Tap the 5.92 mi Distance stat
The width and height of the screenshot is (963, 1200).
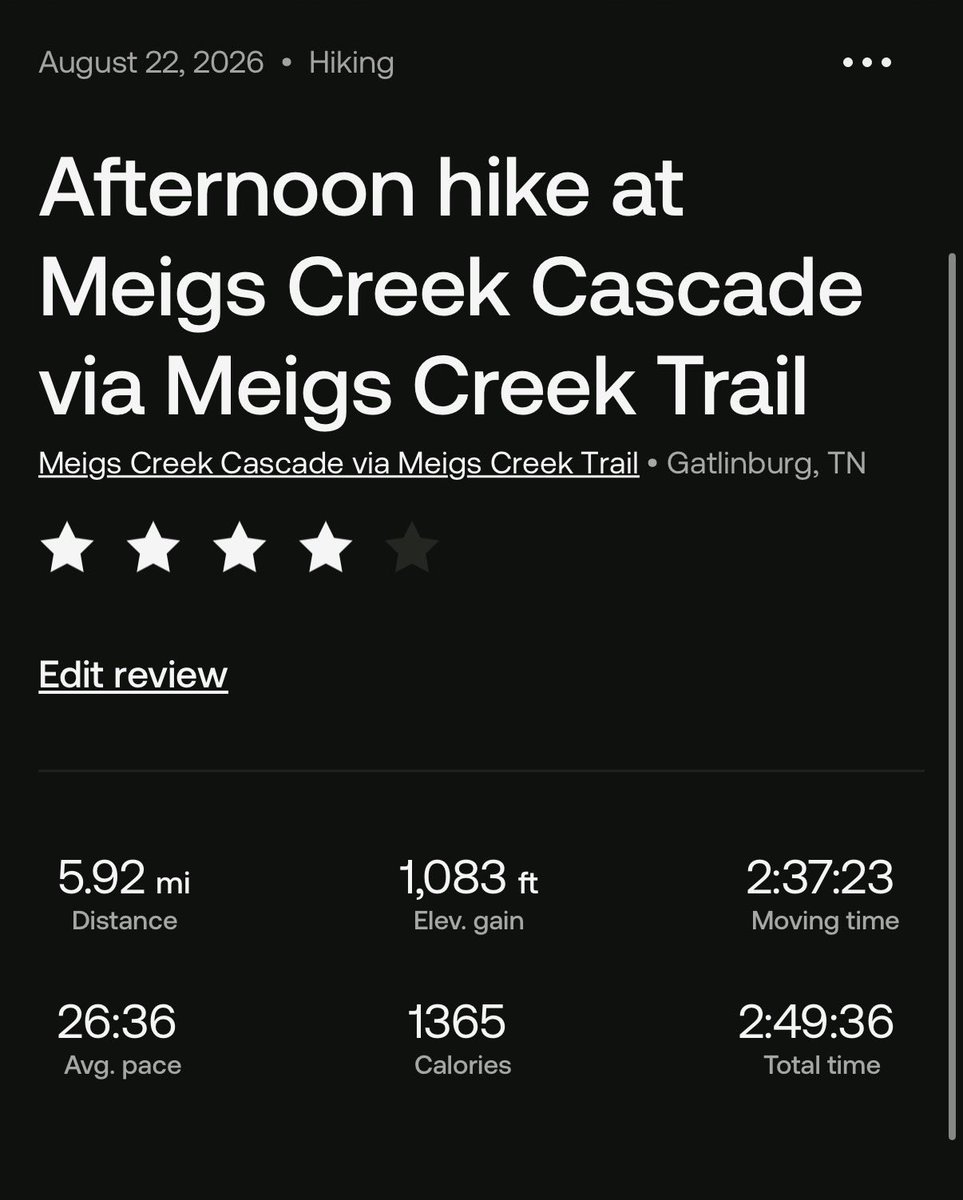point(124,896)
